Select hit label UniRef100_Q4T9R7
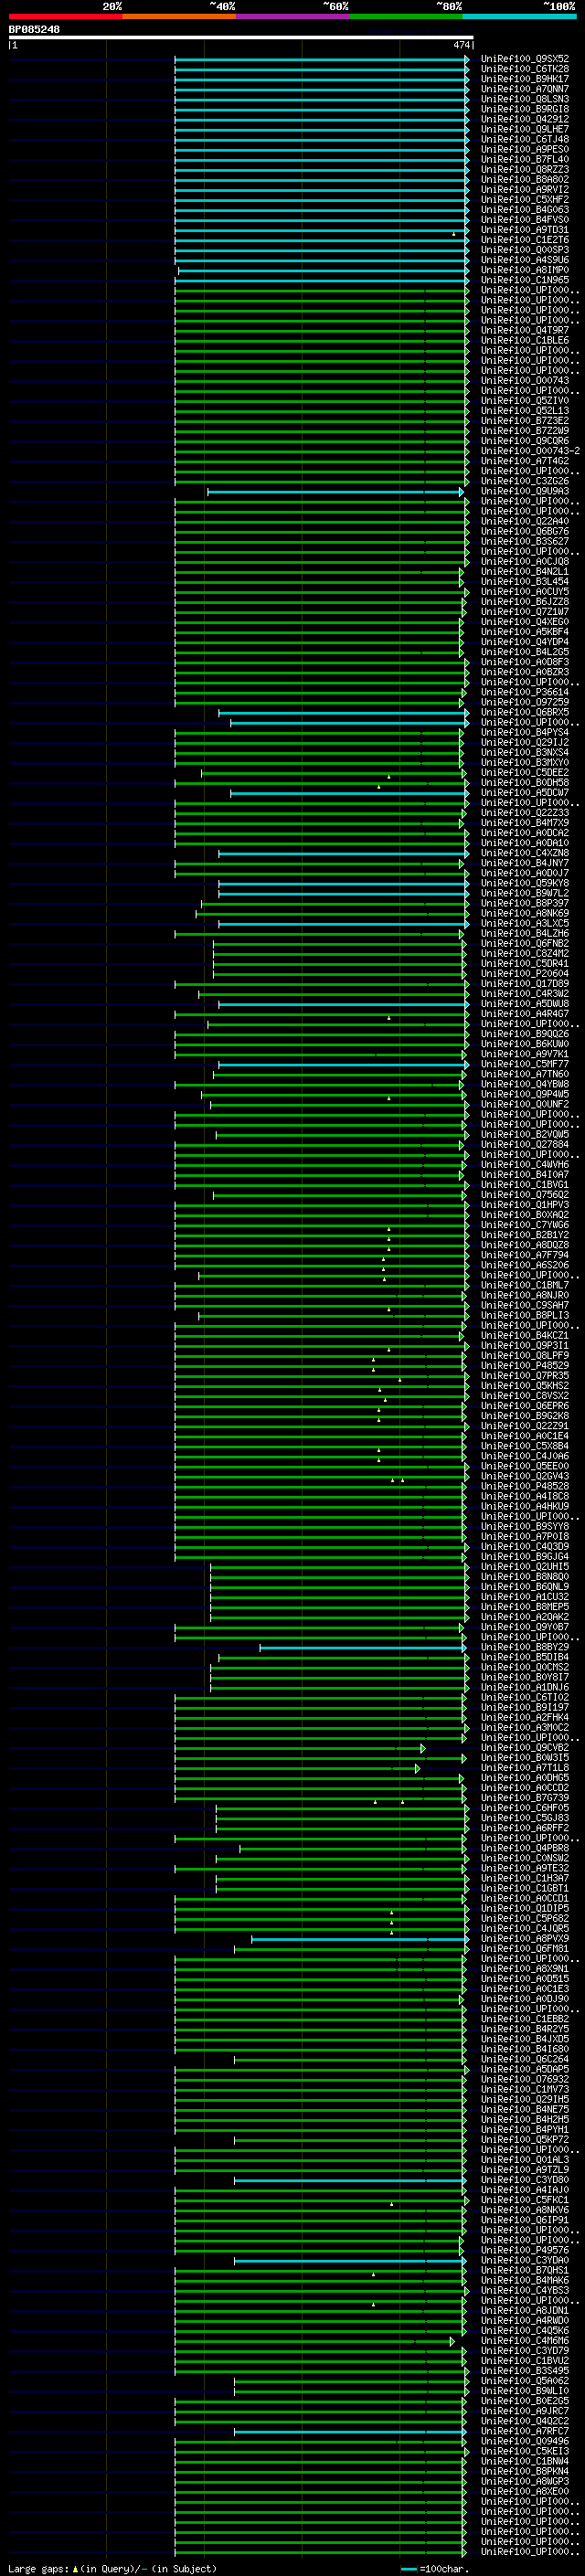Screen dimensions: 585x2576 click(x=525, y=330)
